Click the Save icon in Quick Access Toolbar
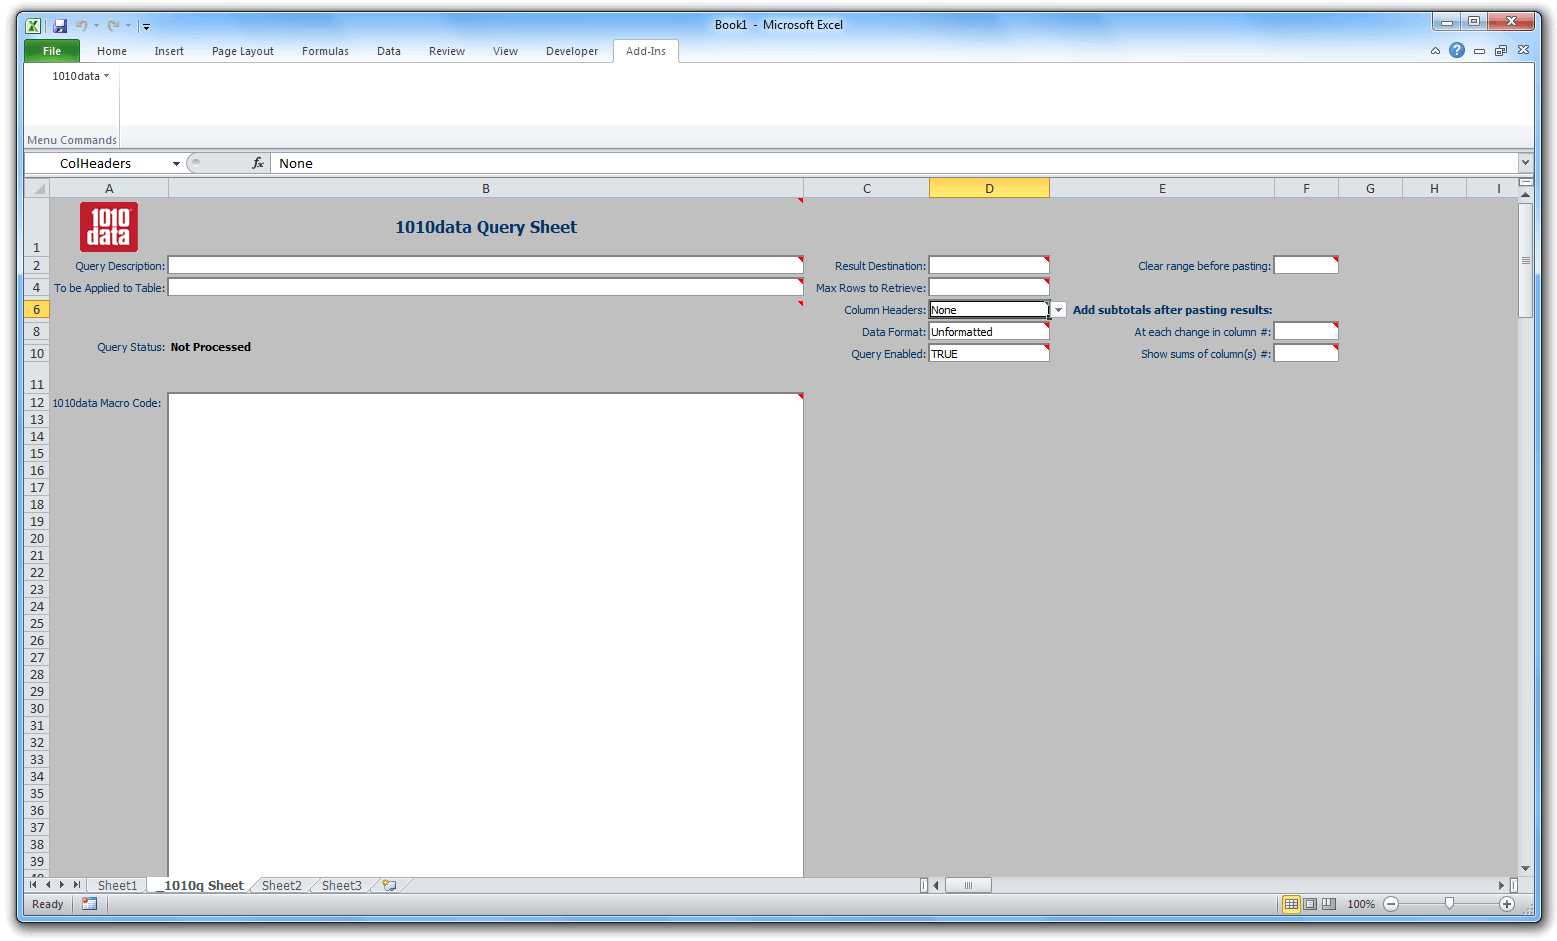The width and height of the screenshot is (1557, 941). click(60, 26)
